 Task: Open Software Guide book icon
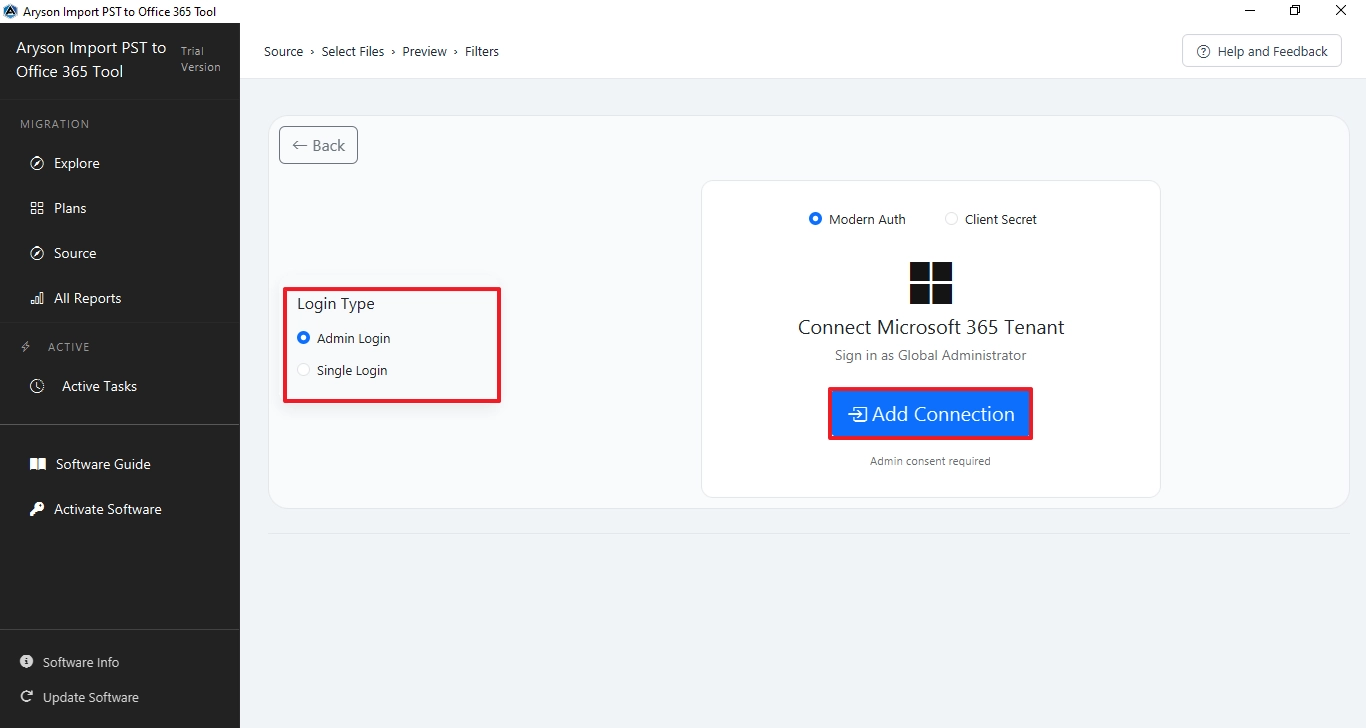[x=38, y=464]
